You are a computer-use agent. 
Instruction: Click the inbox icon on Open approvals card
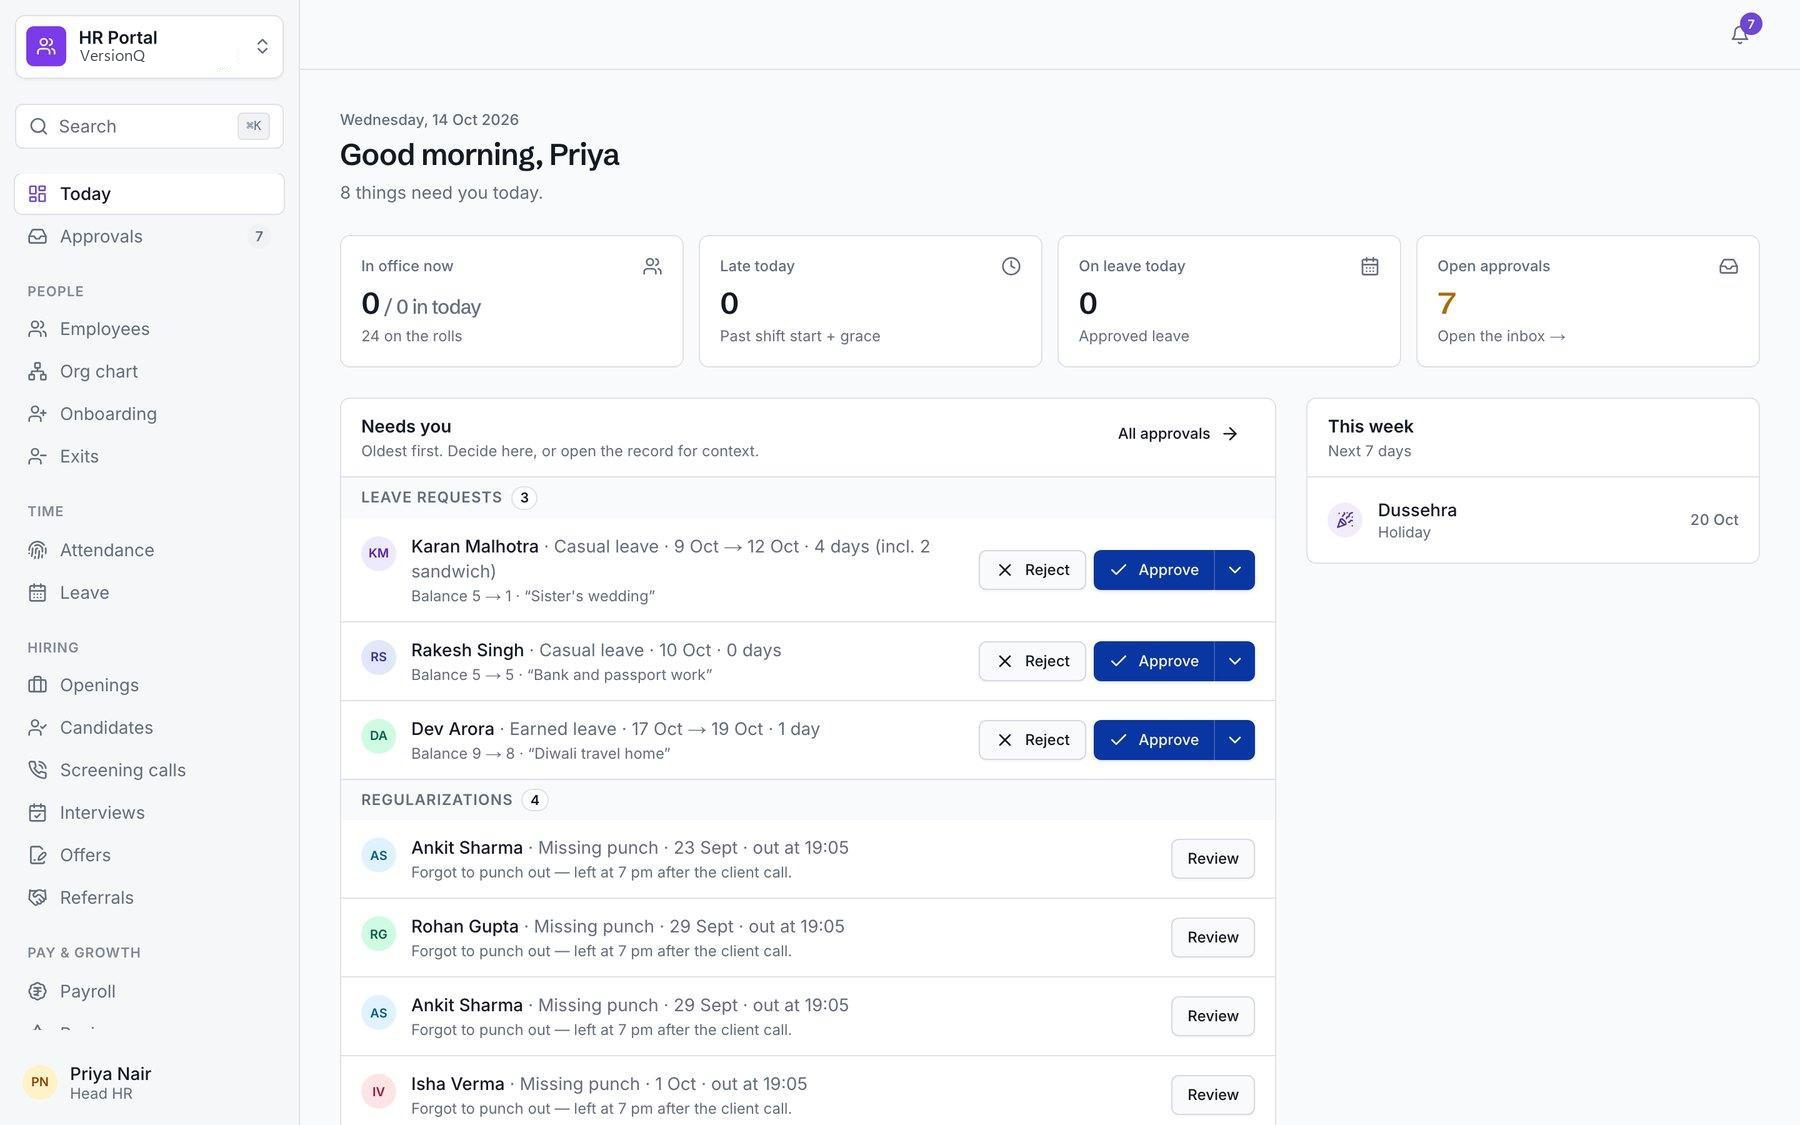[x=1728, y=266]
